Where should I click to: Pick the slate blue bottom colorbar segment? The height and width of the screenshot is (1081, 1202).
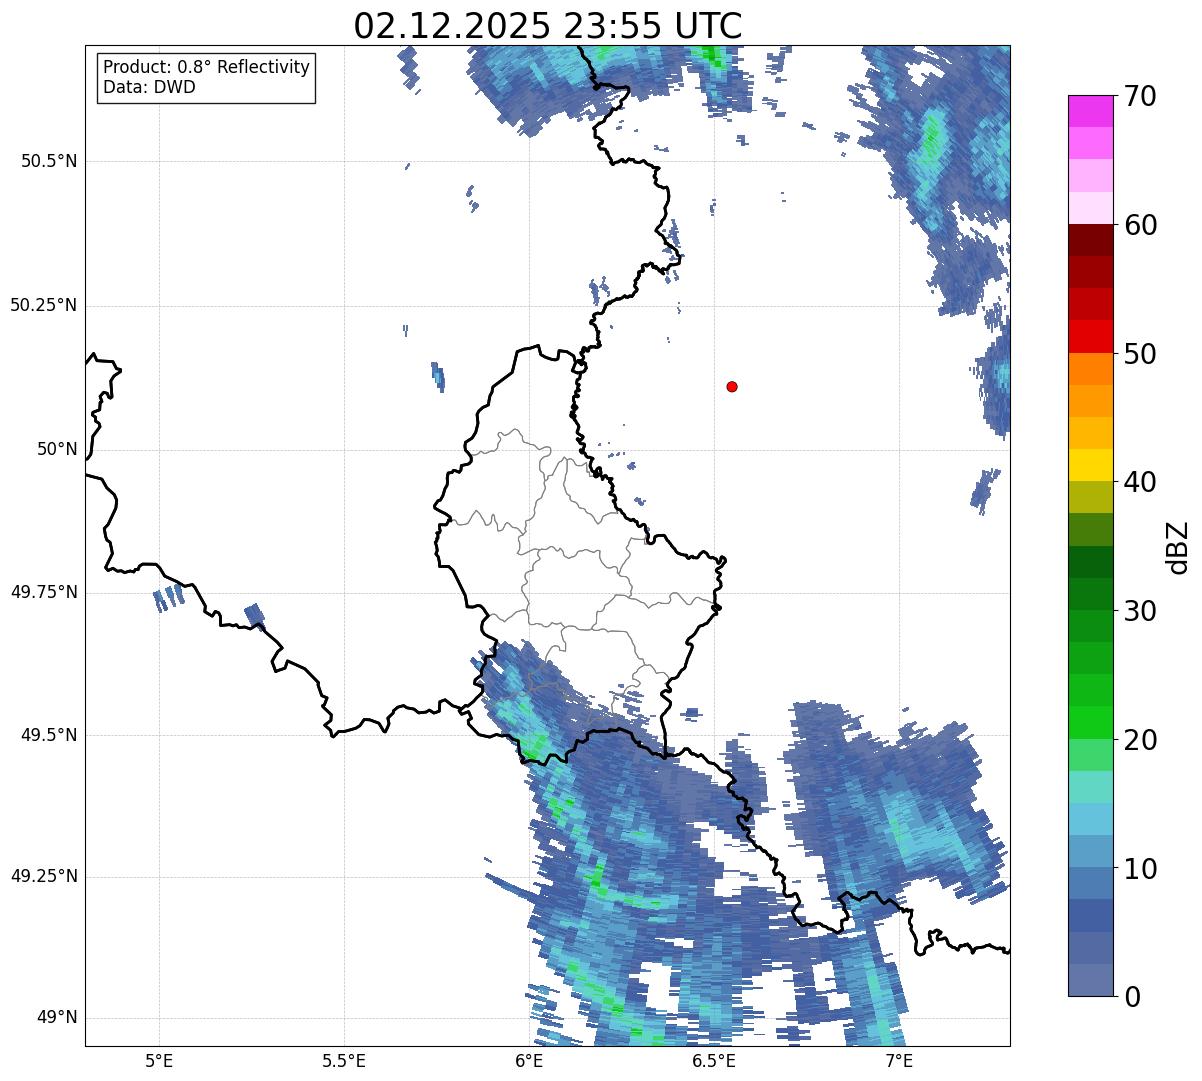coord(1090,980)
